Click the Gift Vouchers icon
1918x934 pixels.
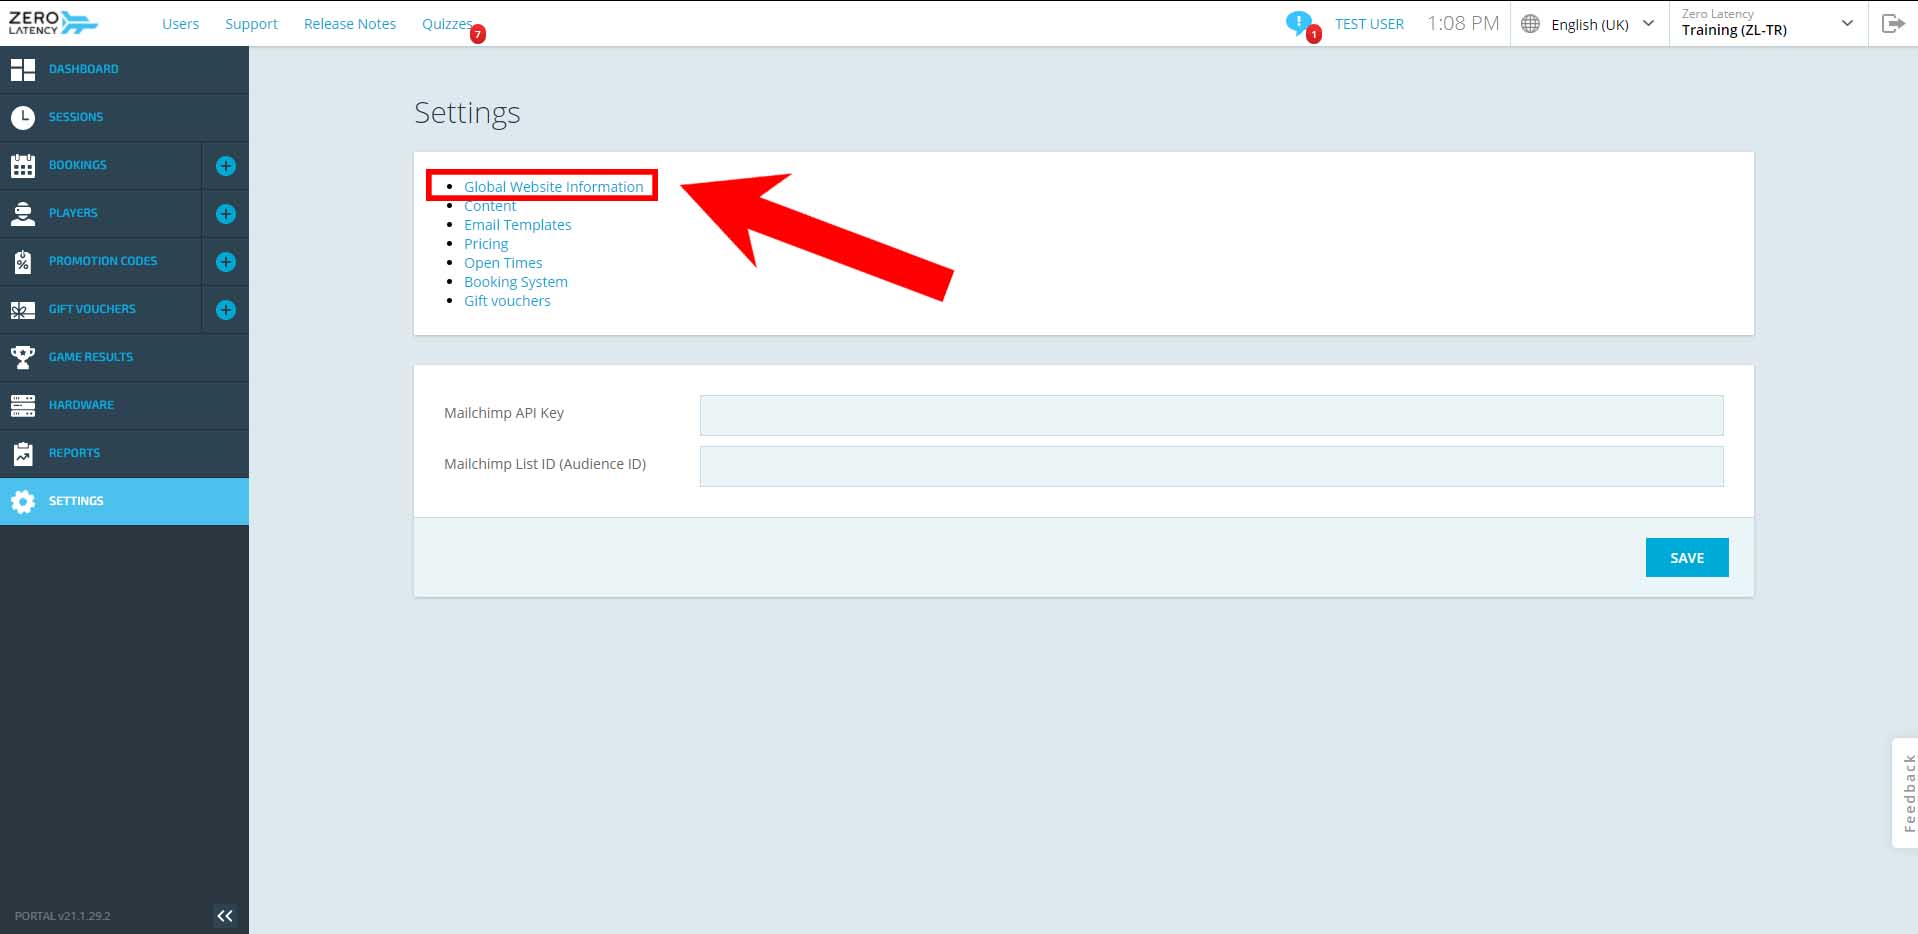tap(23, 310)
